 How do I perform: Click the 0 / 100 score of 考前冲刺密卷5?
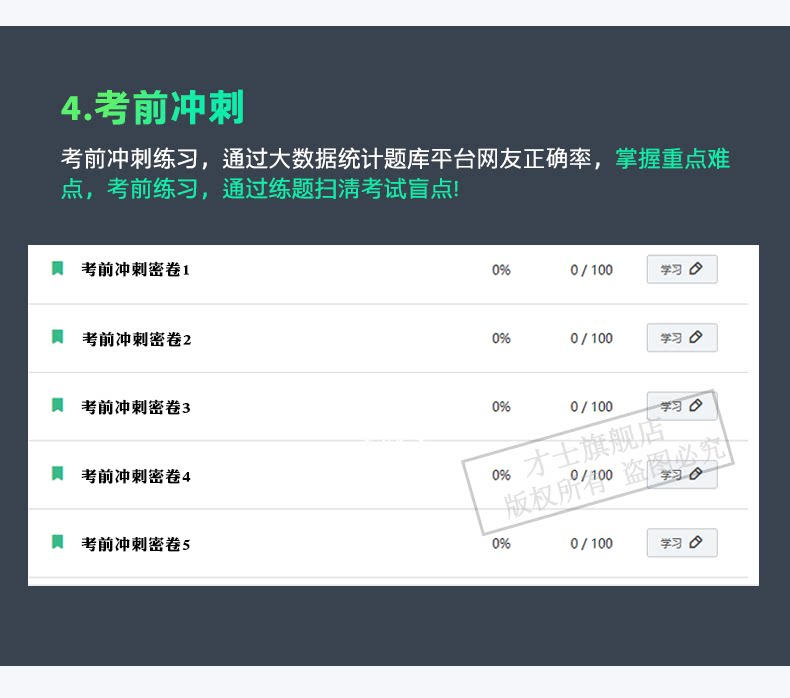click(x=591, y=544)
